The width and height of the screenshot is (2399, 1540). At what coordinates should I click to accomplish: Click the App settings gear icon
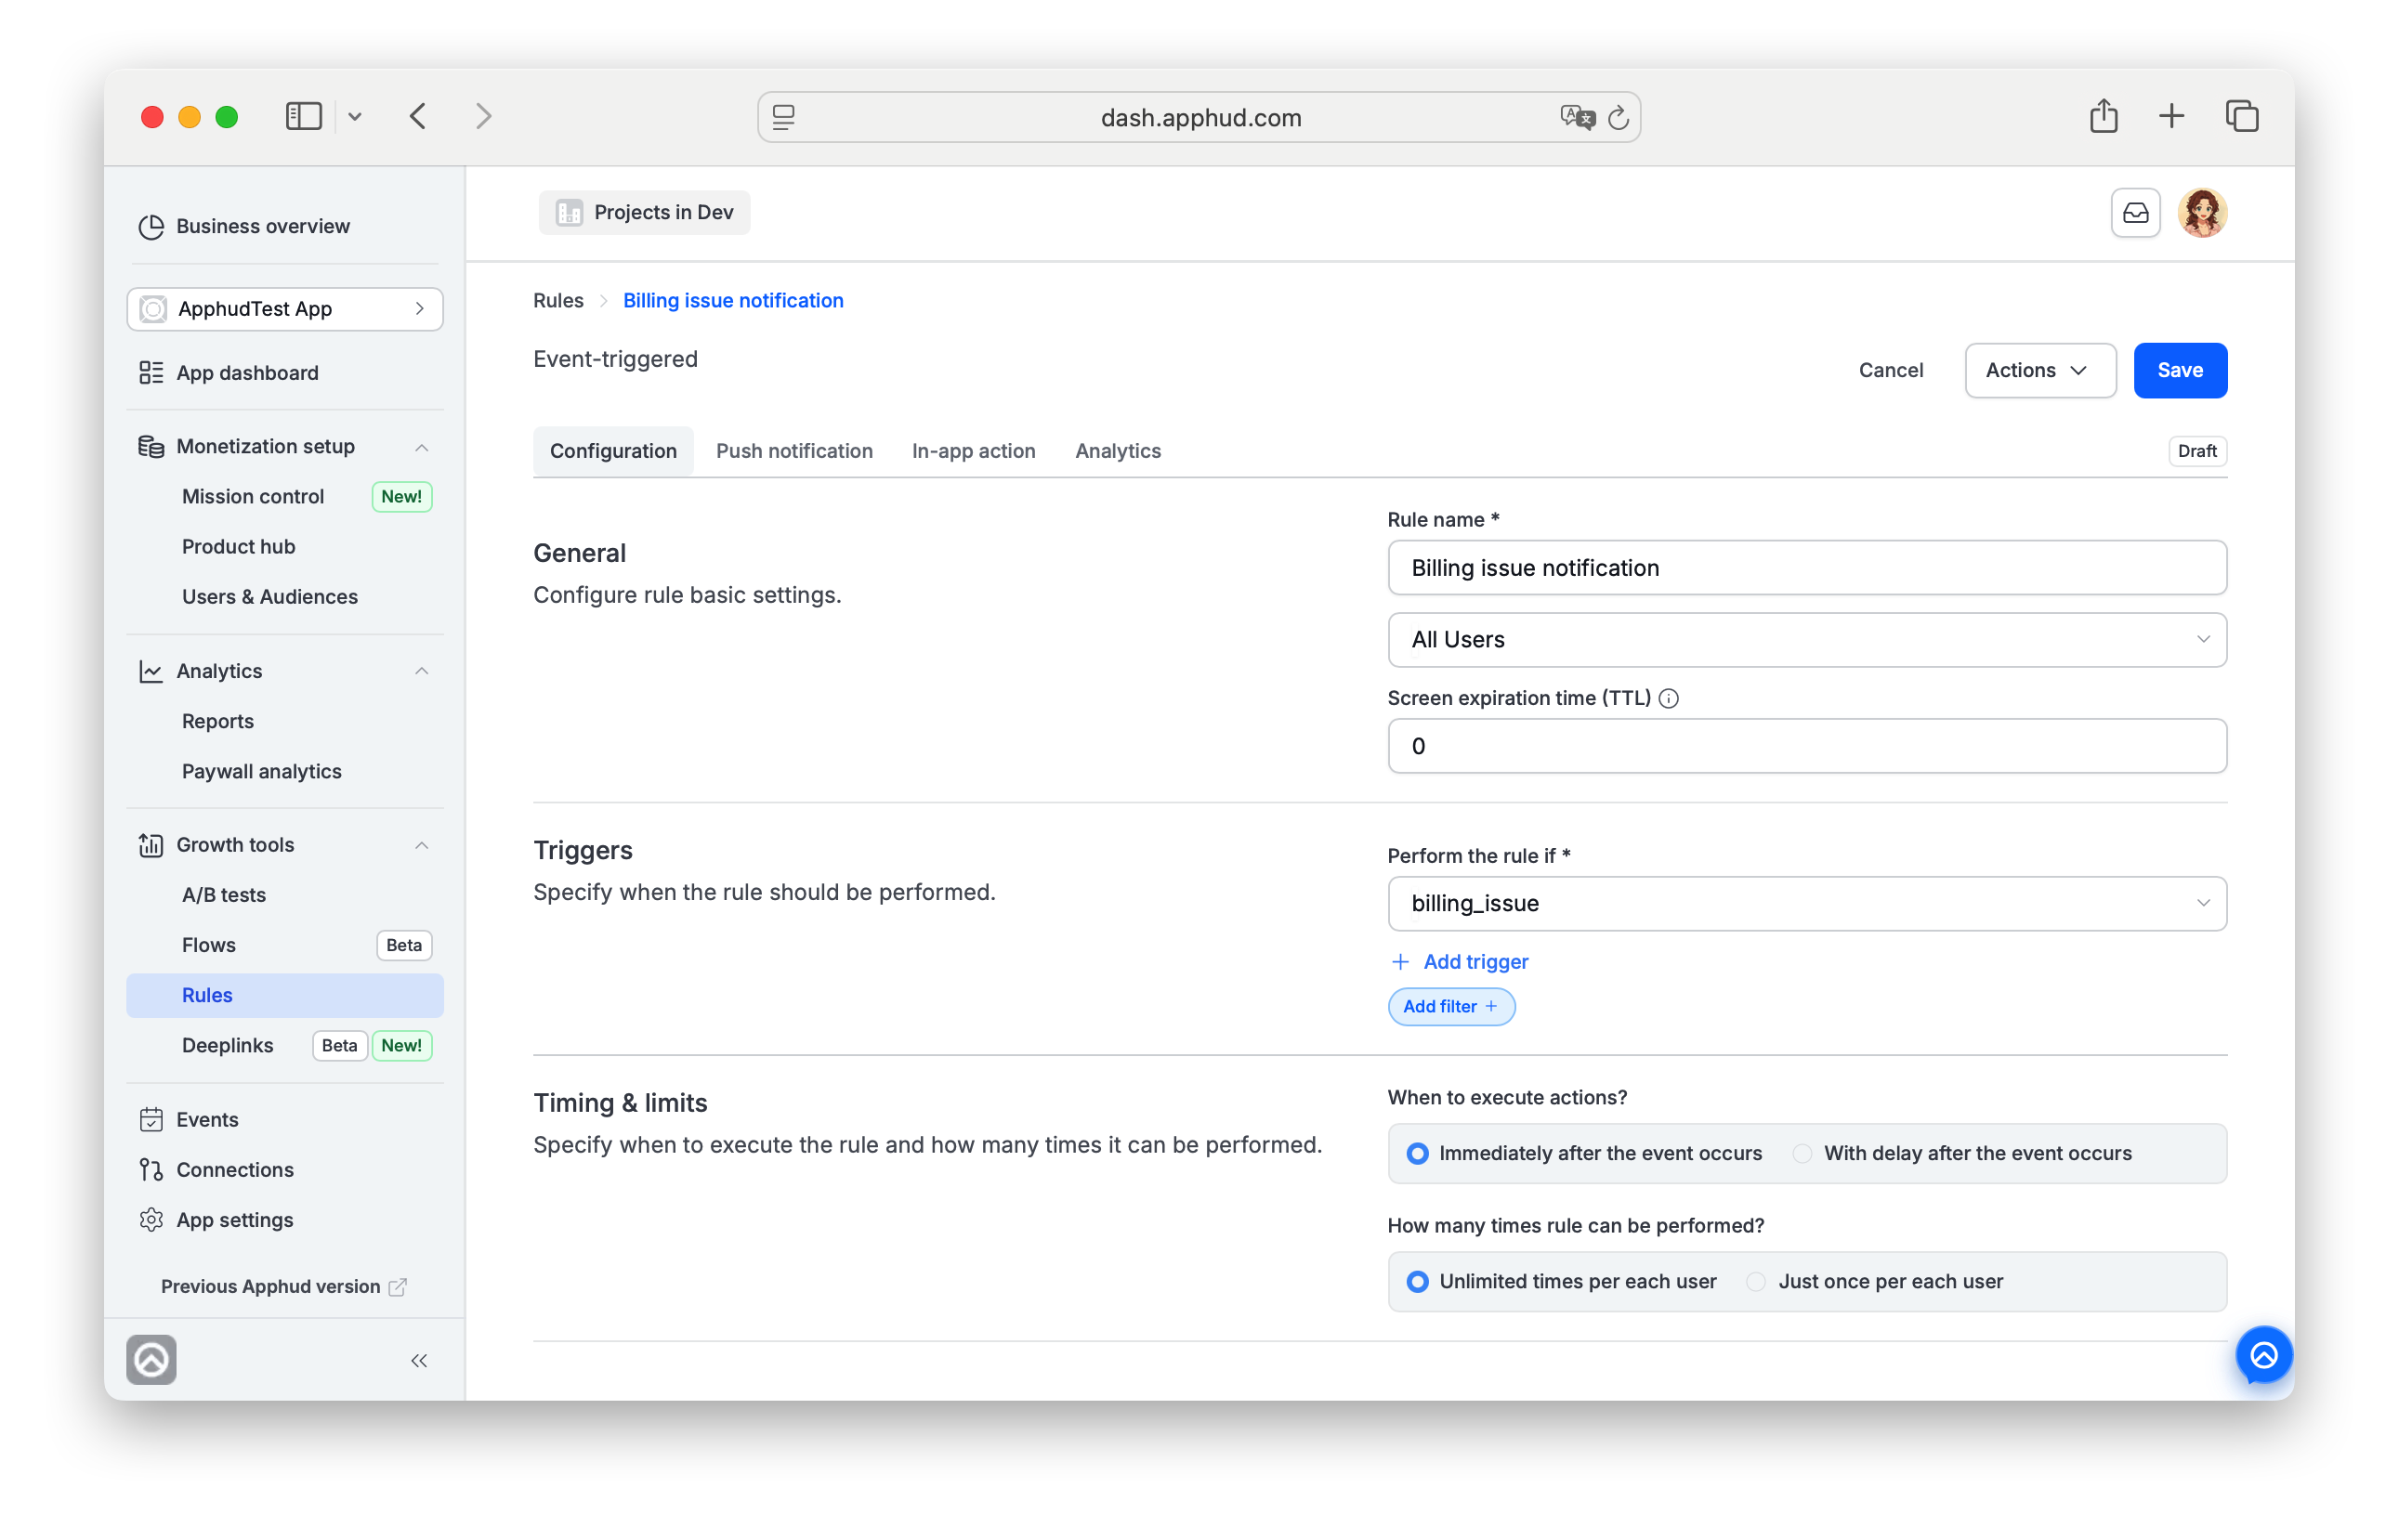tap(151, 1220)
